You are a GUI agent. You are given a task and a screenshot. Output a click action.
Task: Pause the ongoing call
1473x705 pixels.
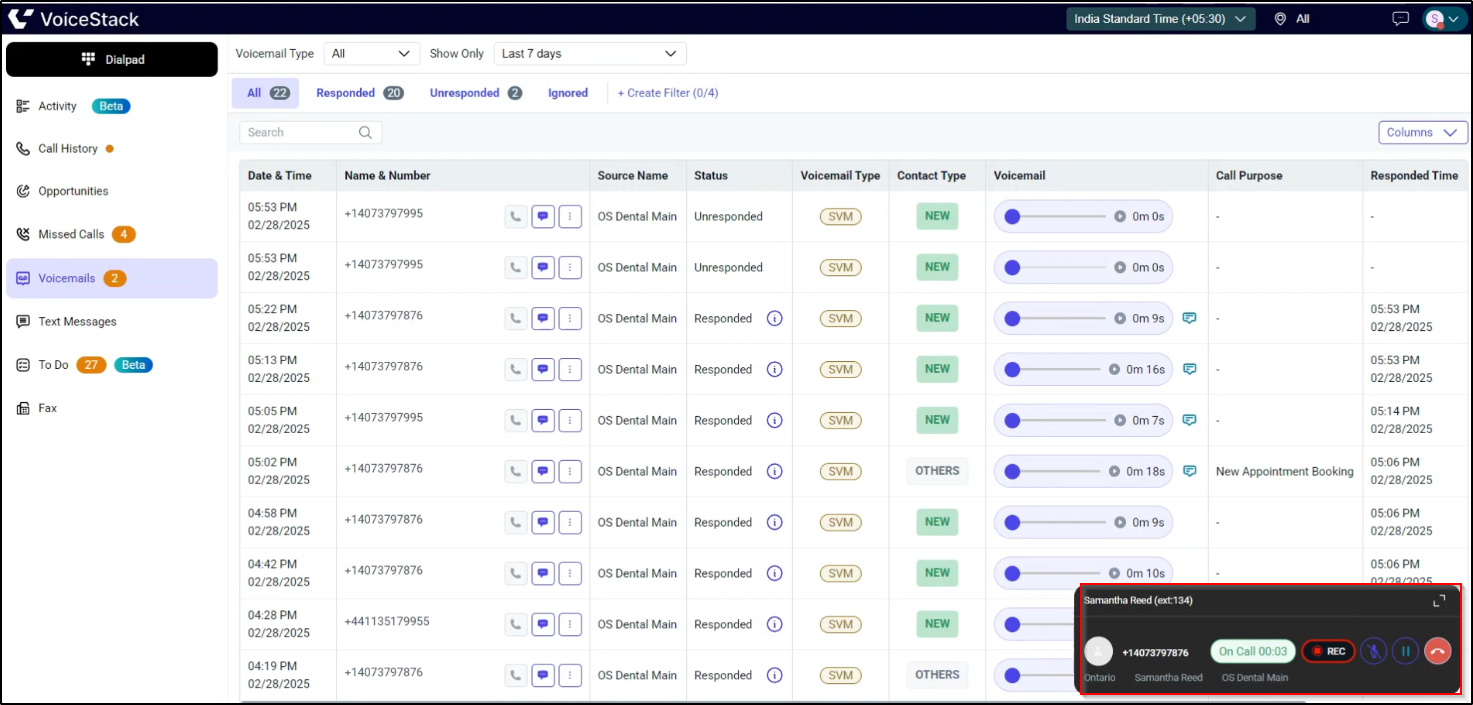(1405, 651)
